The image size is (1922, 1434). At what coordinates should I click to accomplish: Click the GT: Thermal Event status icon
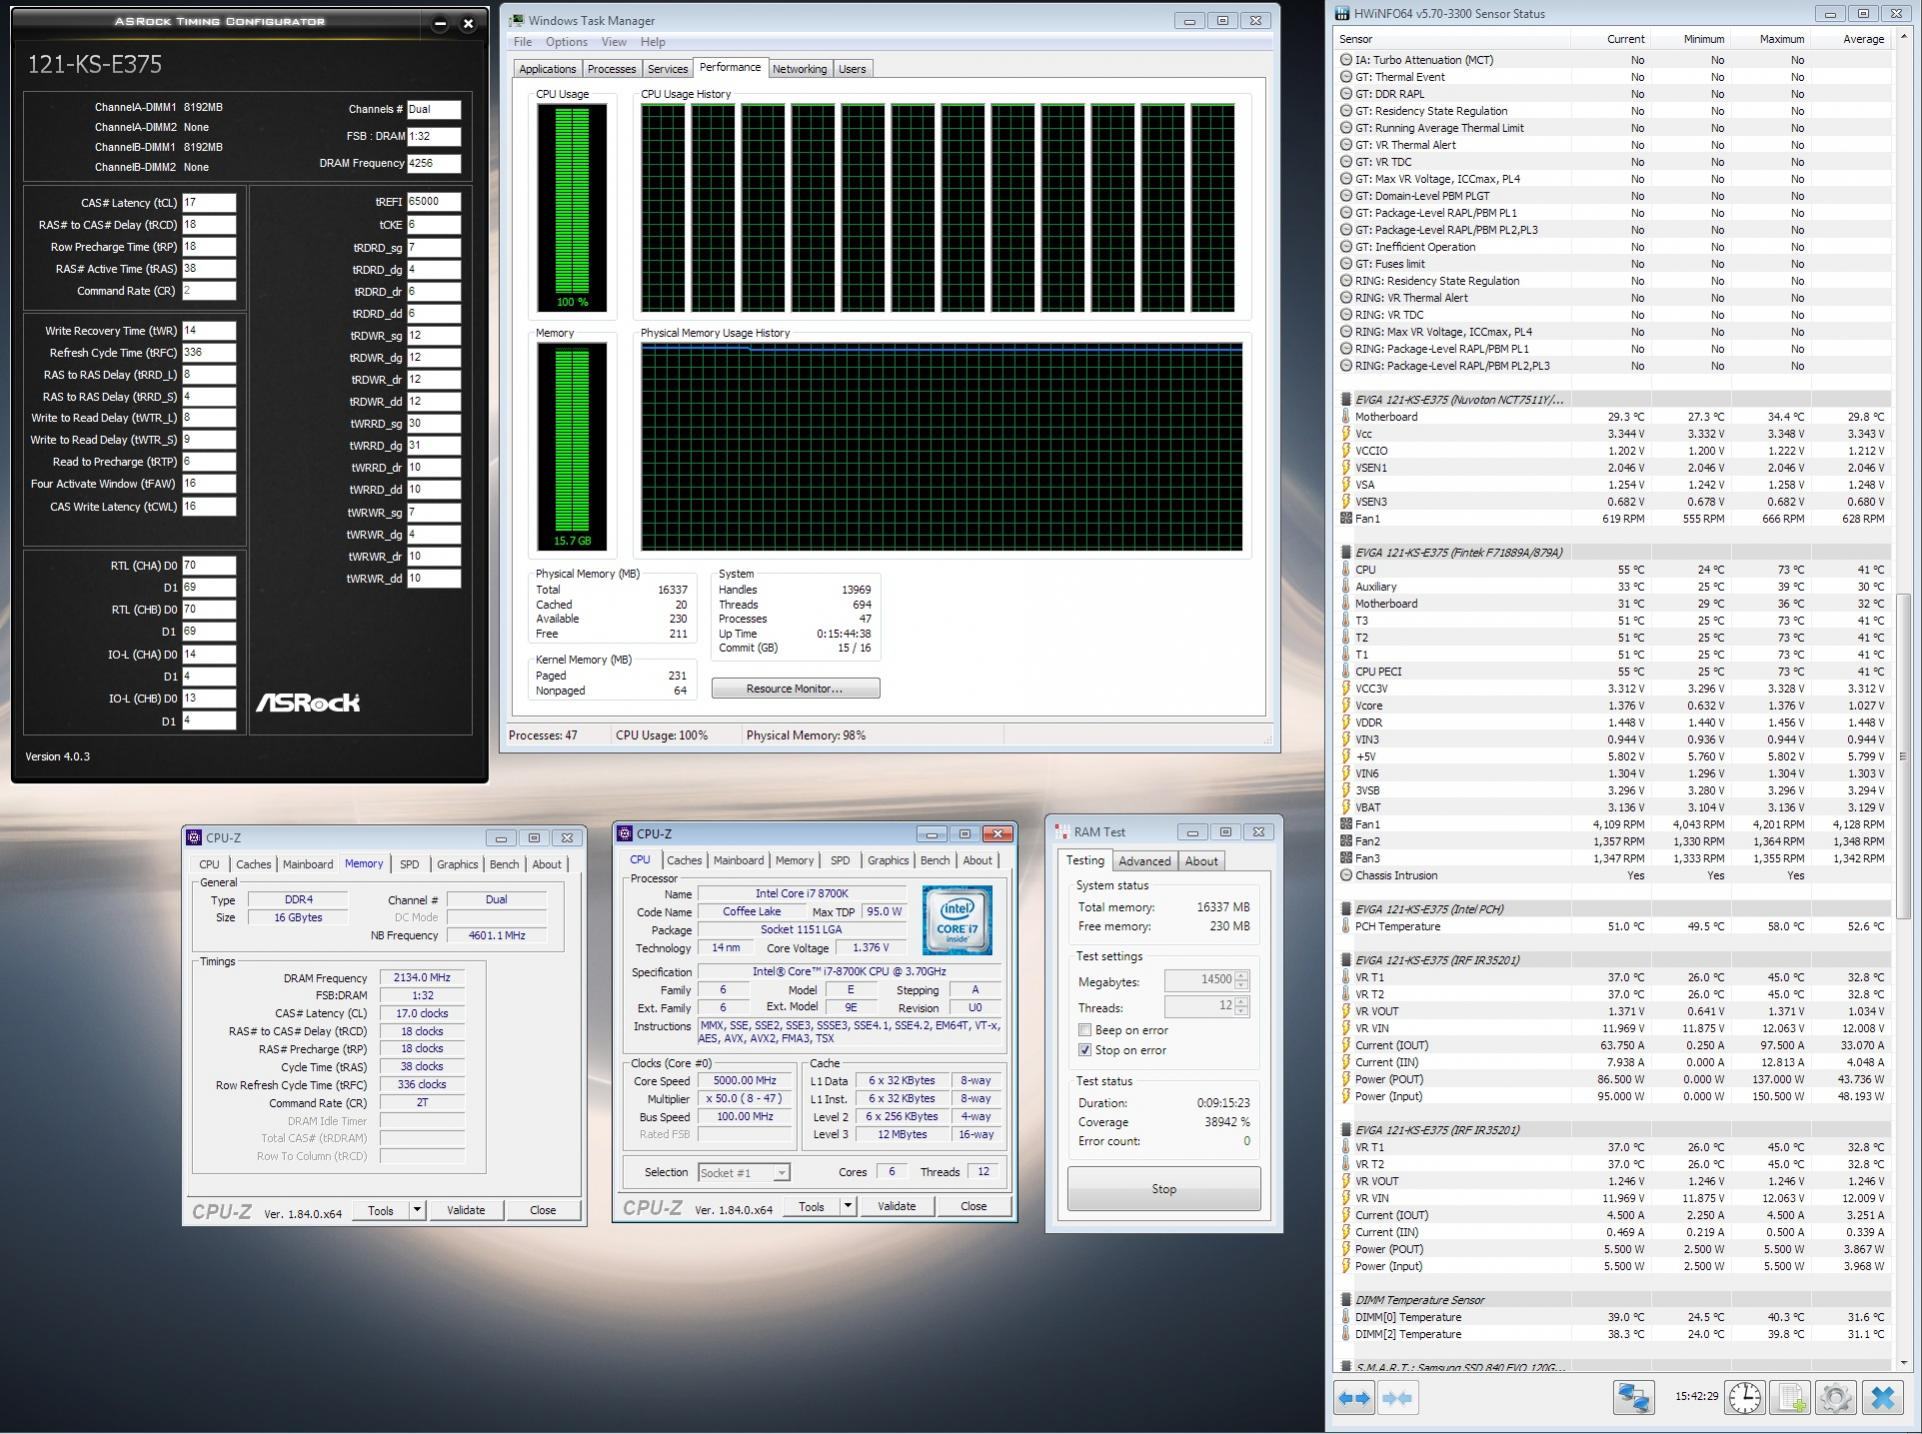pyautogui.click(x=1346, y=77)
